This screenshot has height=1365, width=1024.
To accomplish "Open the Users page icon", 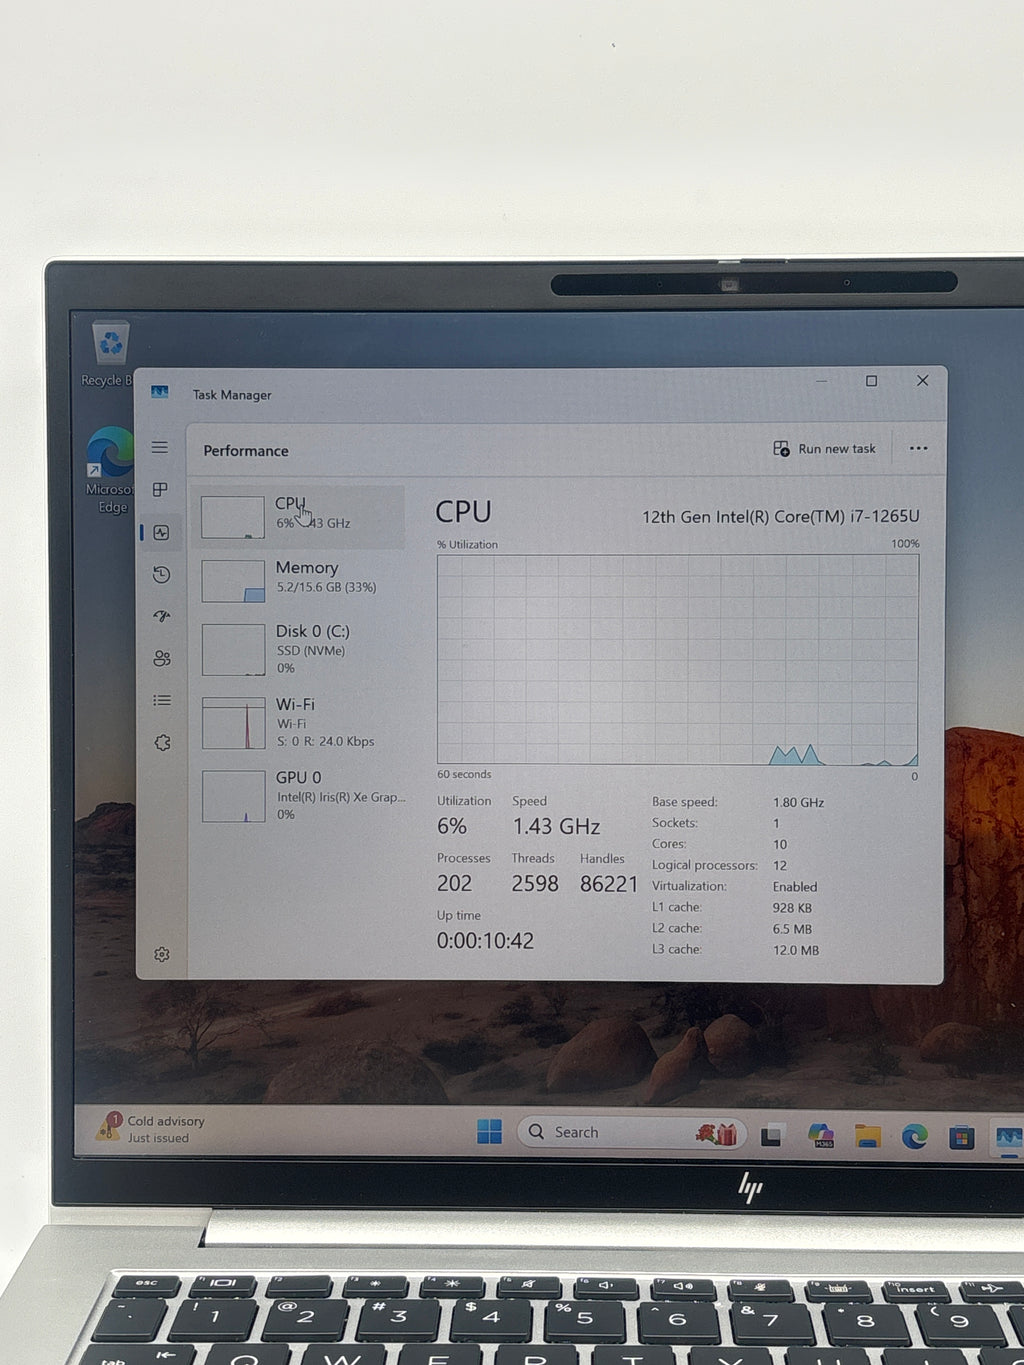I will [x=161, y=658].
